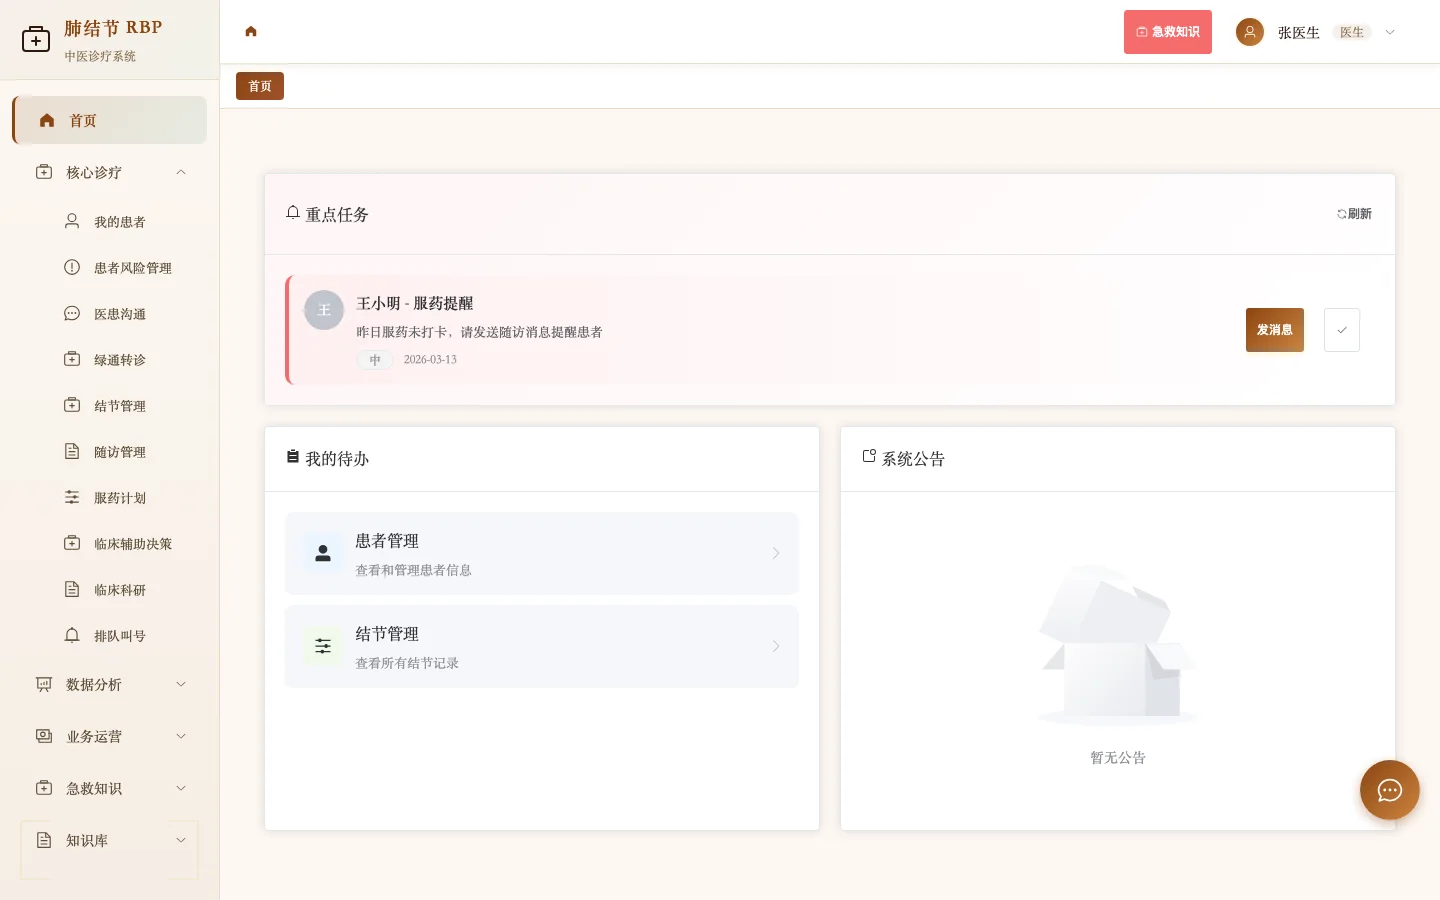Viewport: 1440px width, 900px height.
Task: Click the 王小明 - 服药提醒 title
Action: pyautogui.click(x=415, y=303)
